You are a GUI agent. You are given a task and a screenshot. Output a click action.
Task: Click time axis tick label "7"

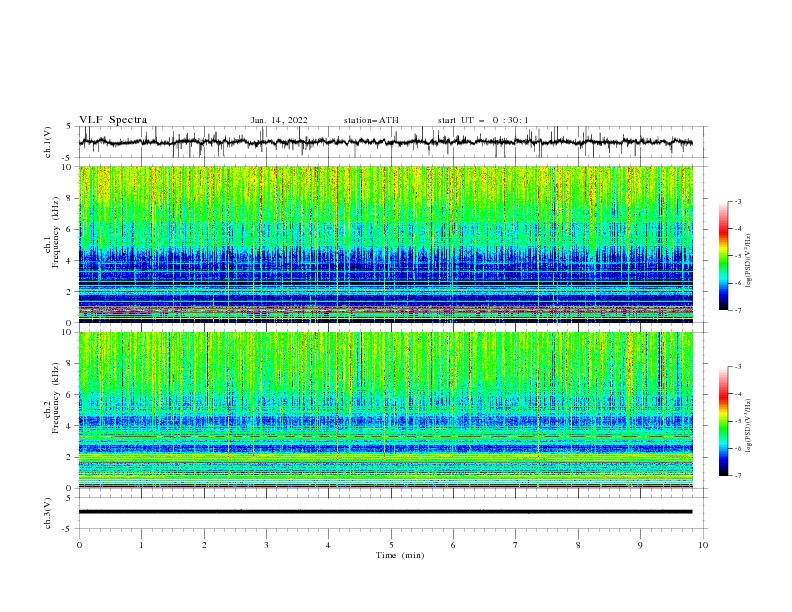pyautogui.click(x=516, y=545)
